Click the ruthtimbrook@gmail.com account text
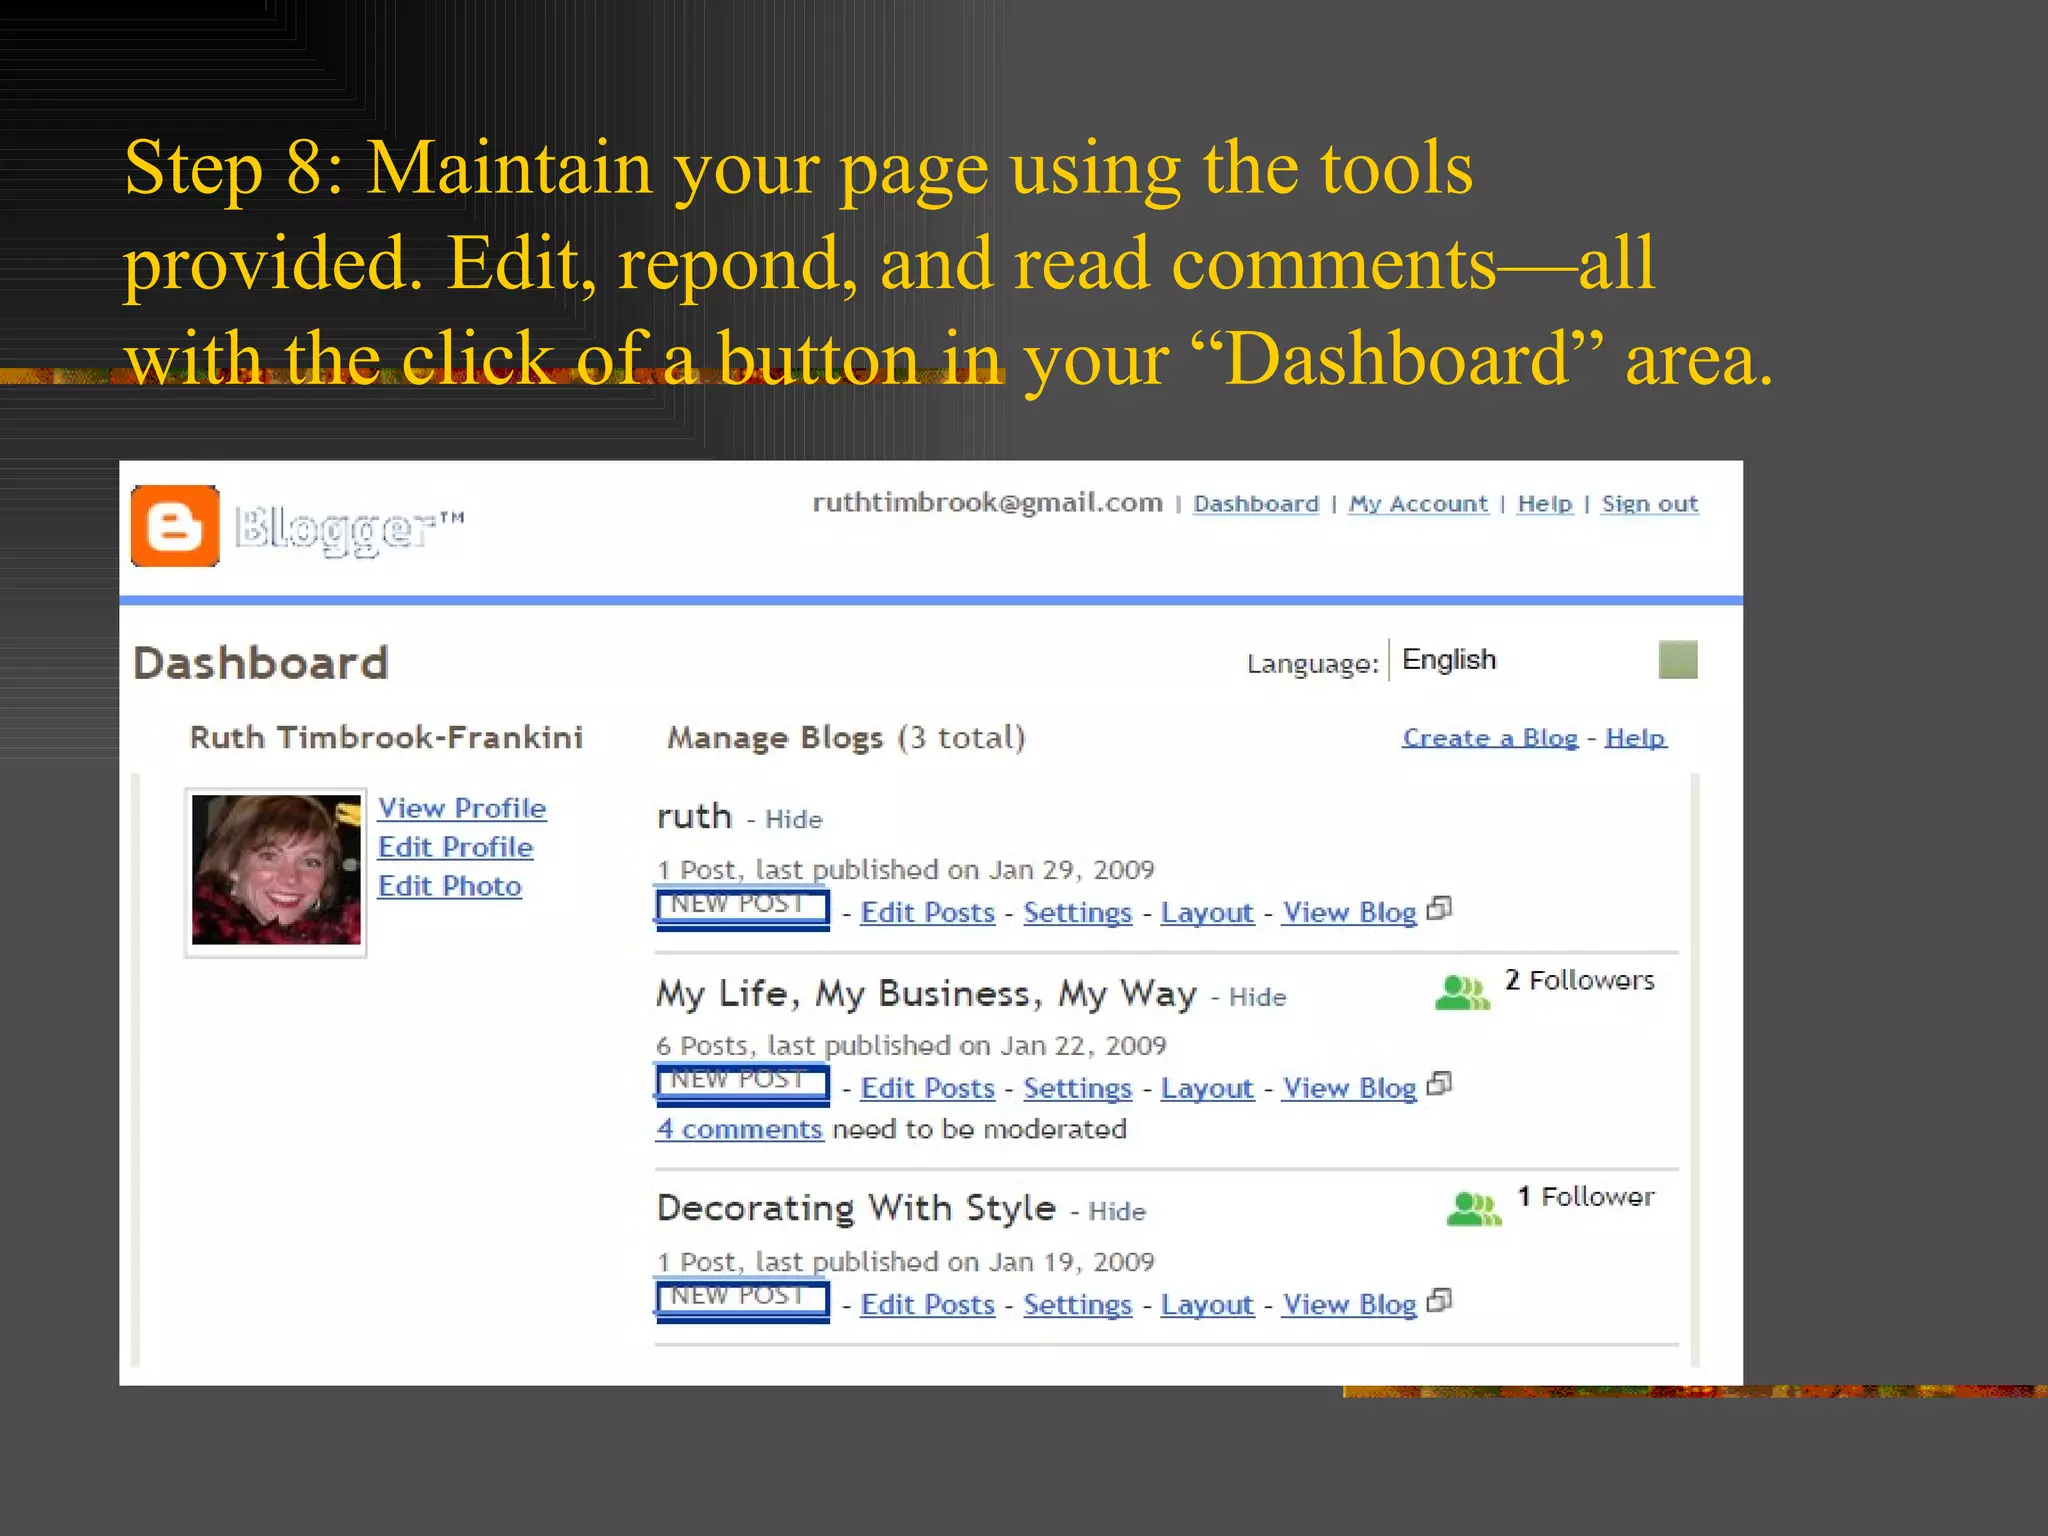 (988, 503)
